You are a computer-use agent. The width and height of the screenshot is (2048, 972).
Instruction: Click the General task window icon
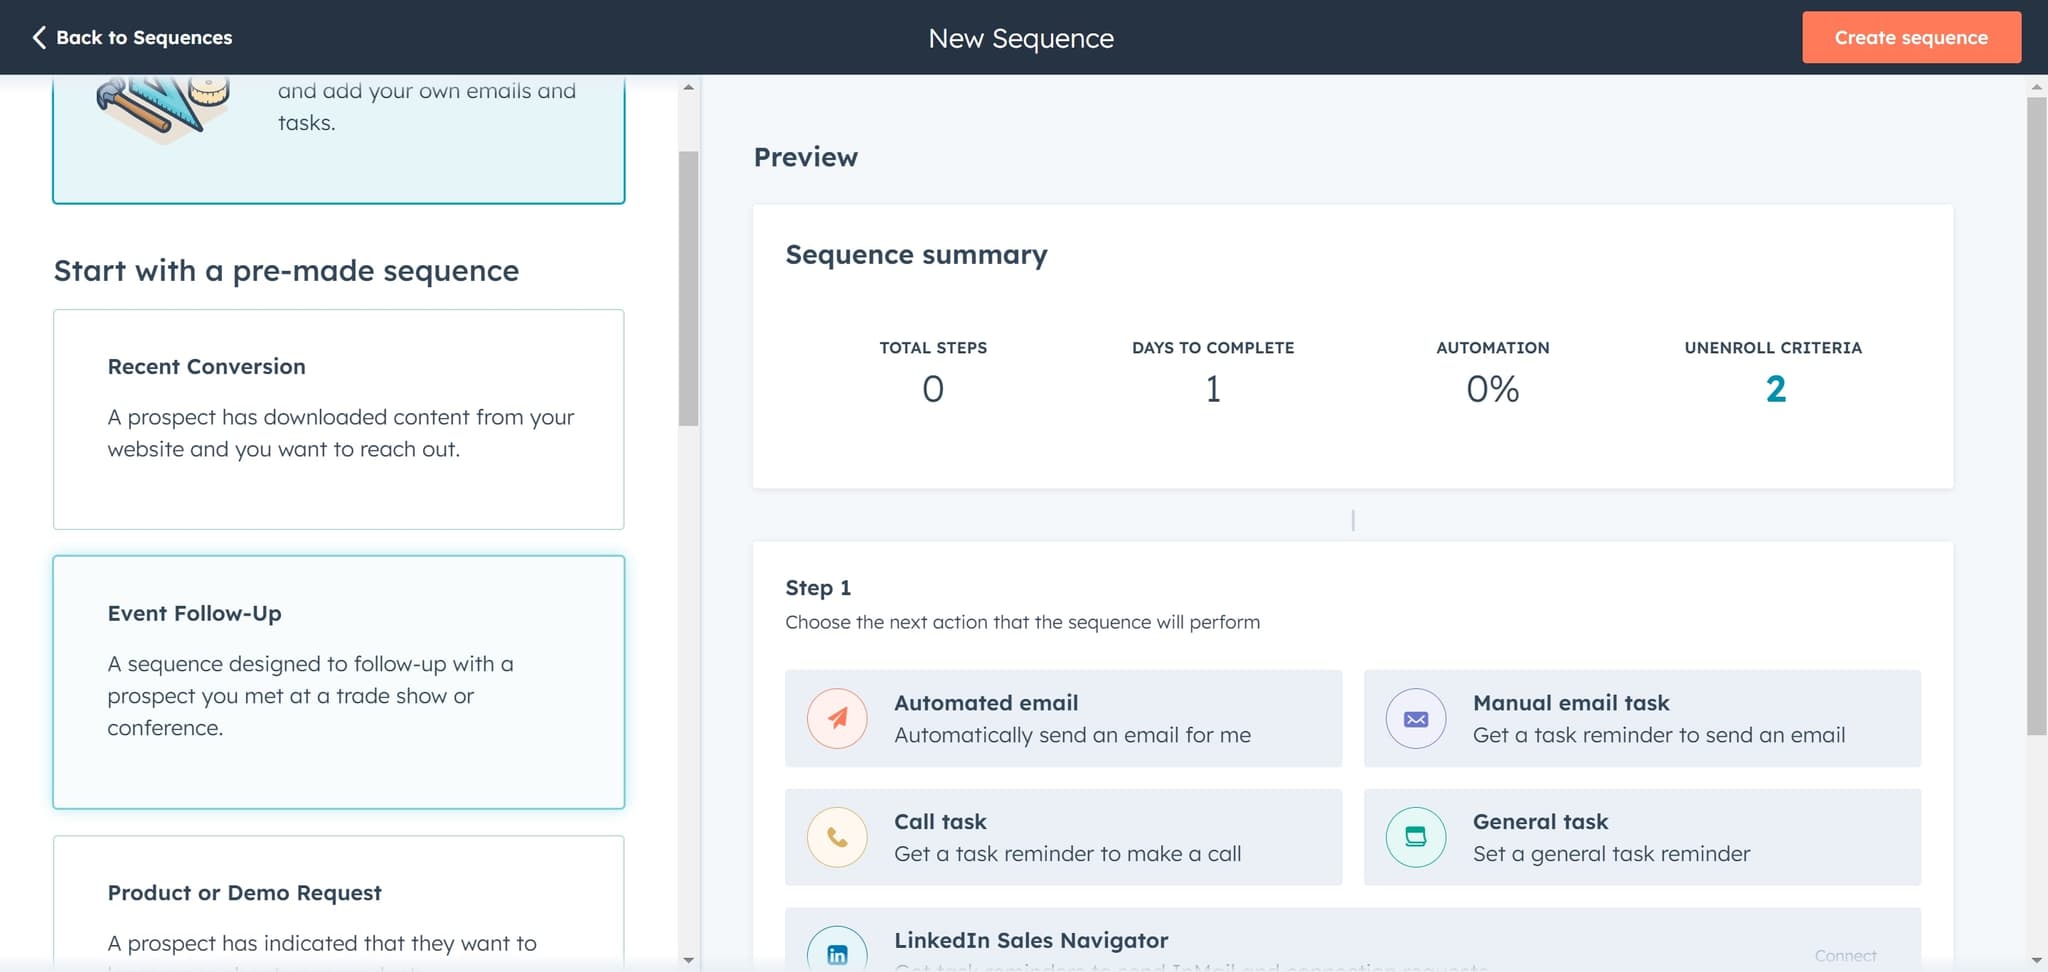(x=1415, y=837)
